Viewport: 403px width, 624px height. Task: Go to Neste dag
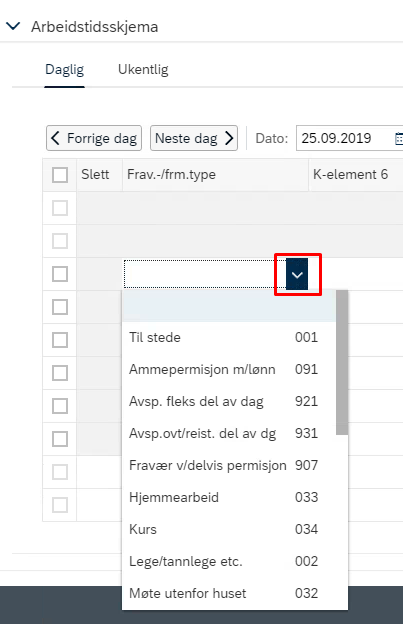click(194, 138)
